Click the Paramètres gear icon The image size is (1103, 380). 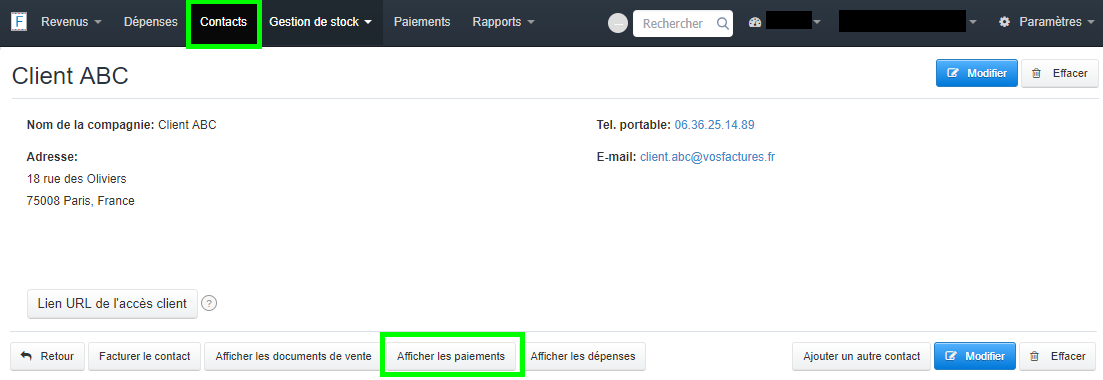click(x=1005, y=22)
